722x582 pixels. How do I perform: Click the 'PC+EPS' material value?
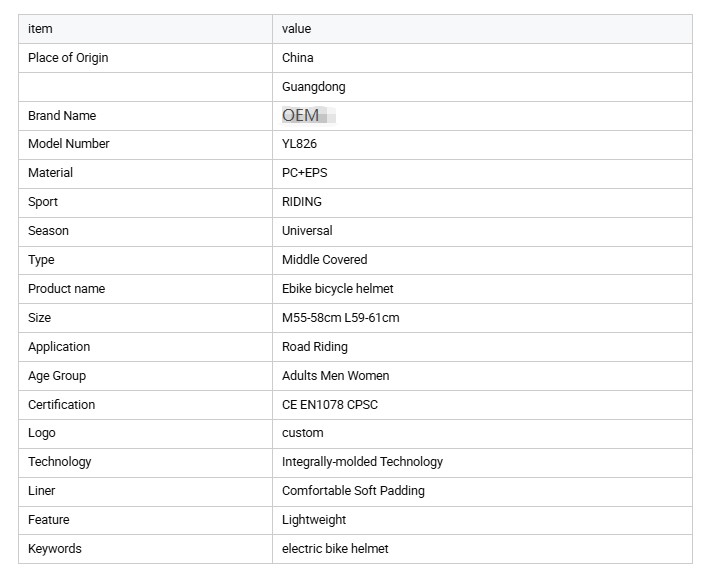[x=304, y=173]
